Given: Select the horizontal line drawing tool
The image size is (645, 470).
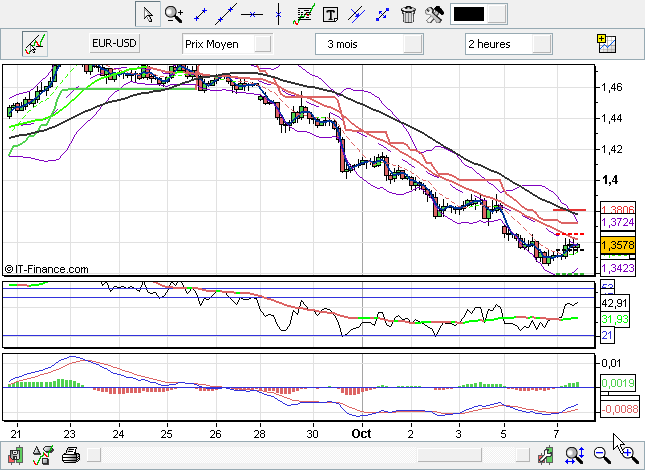Looking at the screenshot, I should pyautogui.click(x=252, y=14).
